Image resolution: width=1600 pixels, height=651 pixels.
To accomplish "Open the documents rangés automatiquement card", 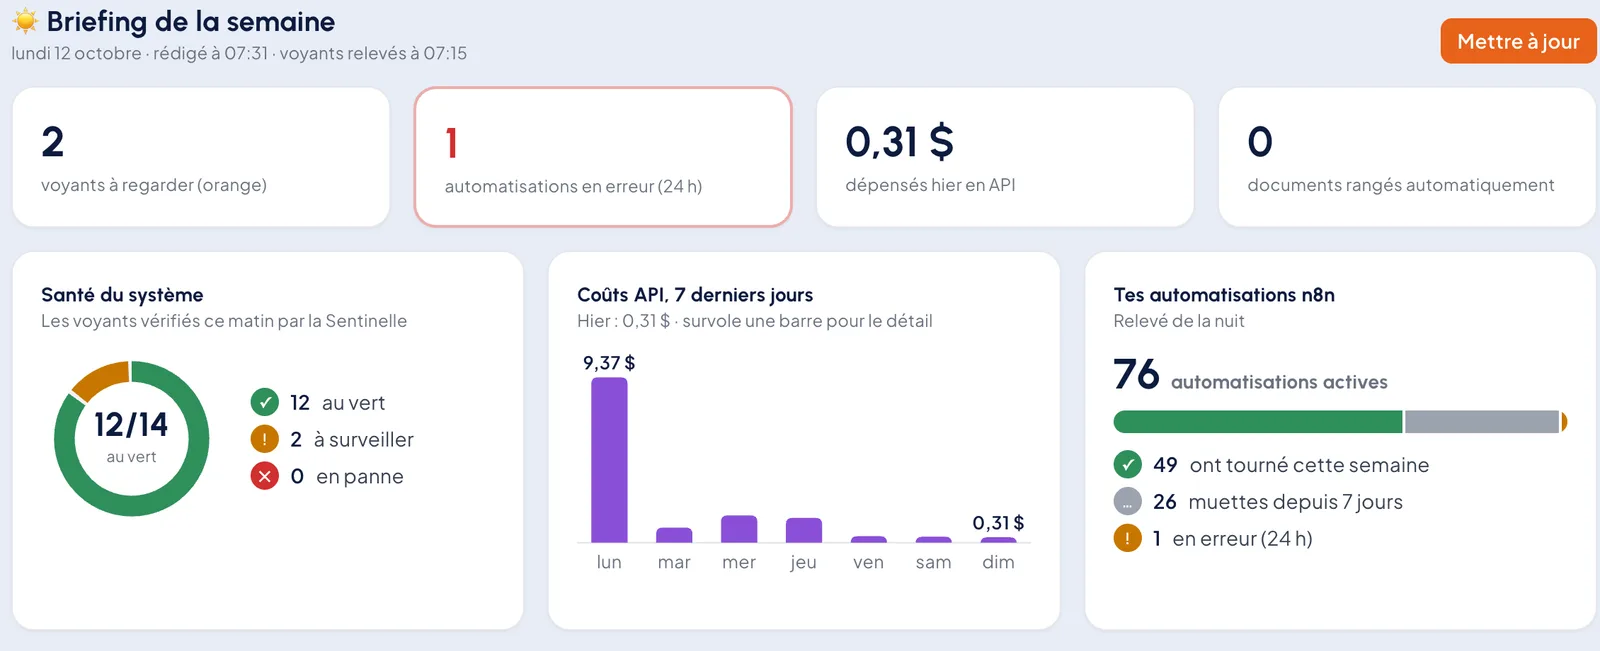I will tap(1407, 157).
